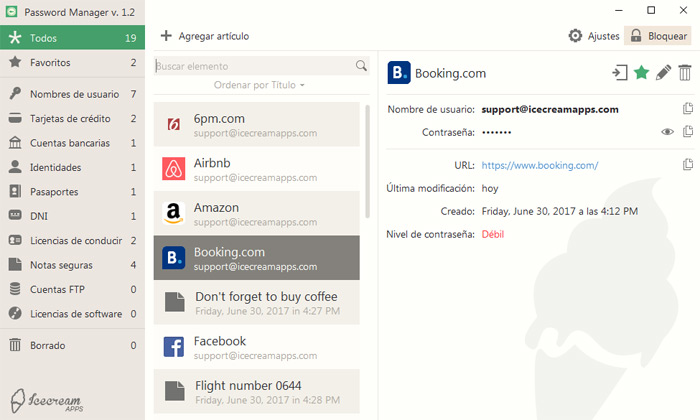
Task: Copy the Contraseña value
Action: tap(688, 131)
